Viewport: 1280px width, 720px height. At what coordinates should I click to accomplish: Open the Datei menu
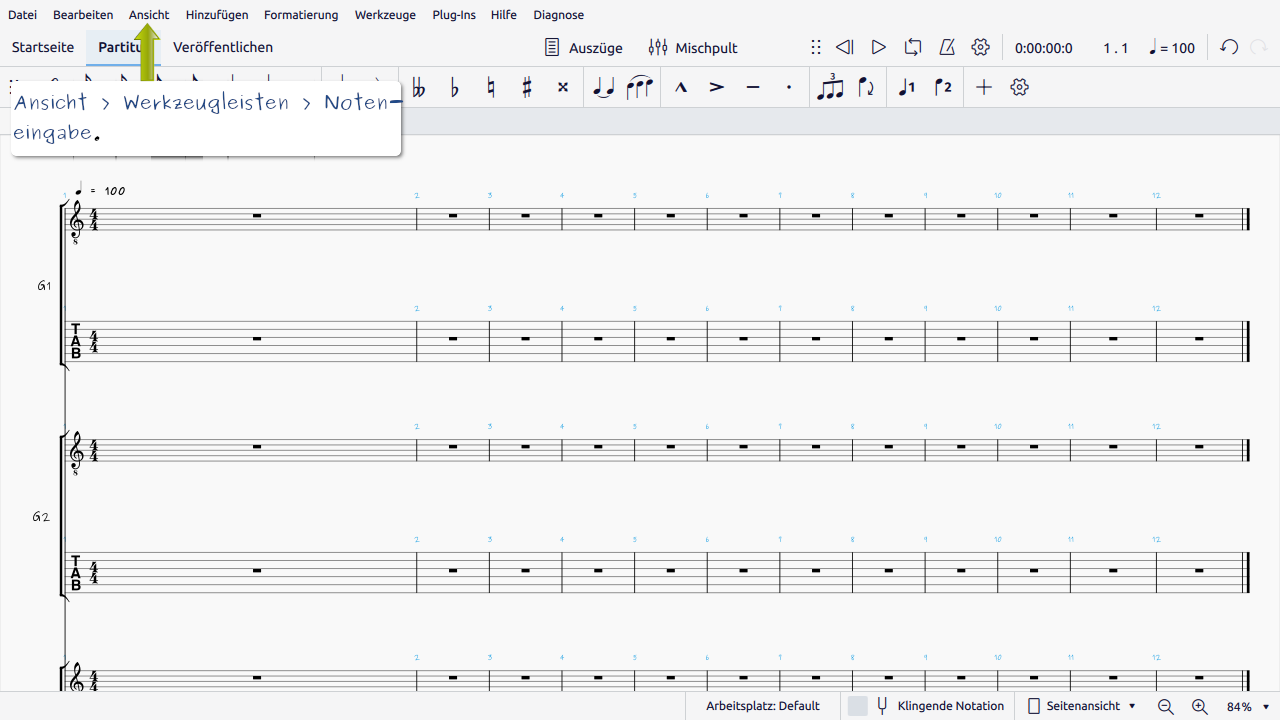coord(23,15)
